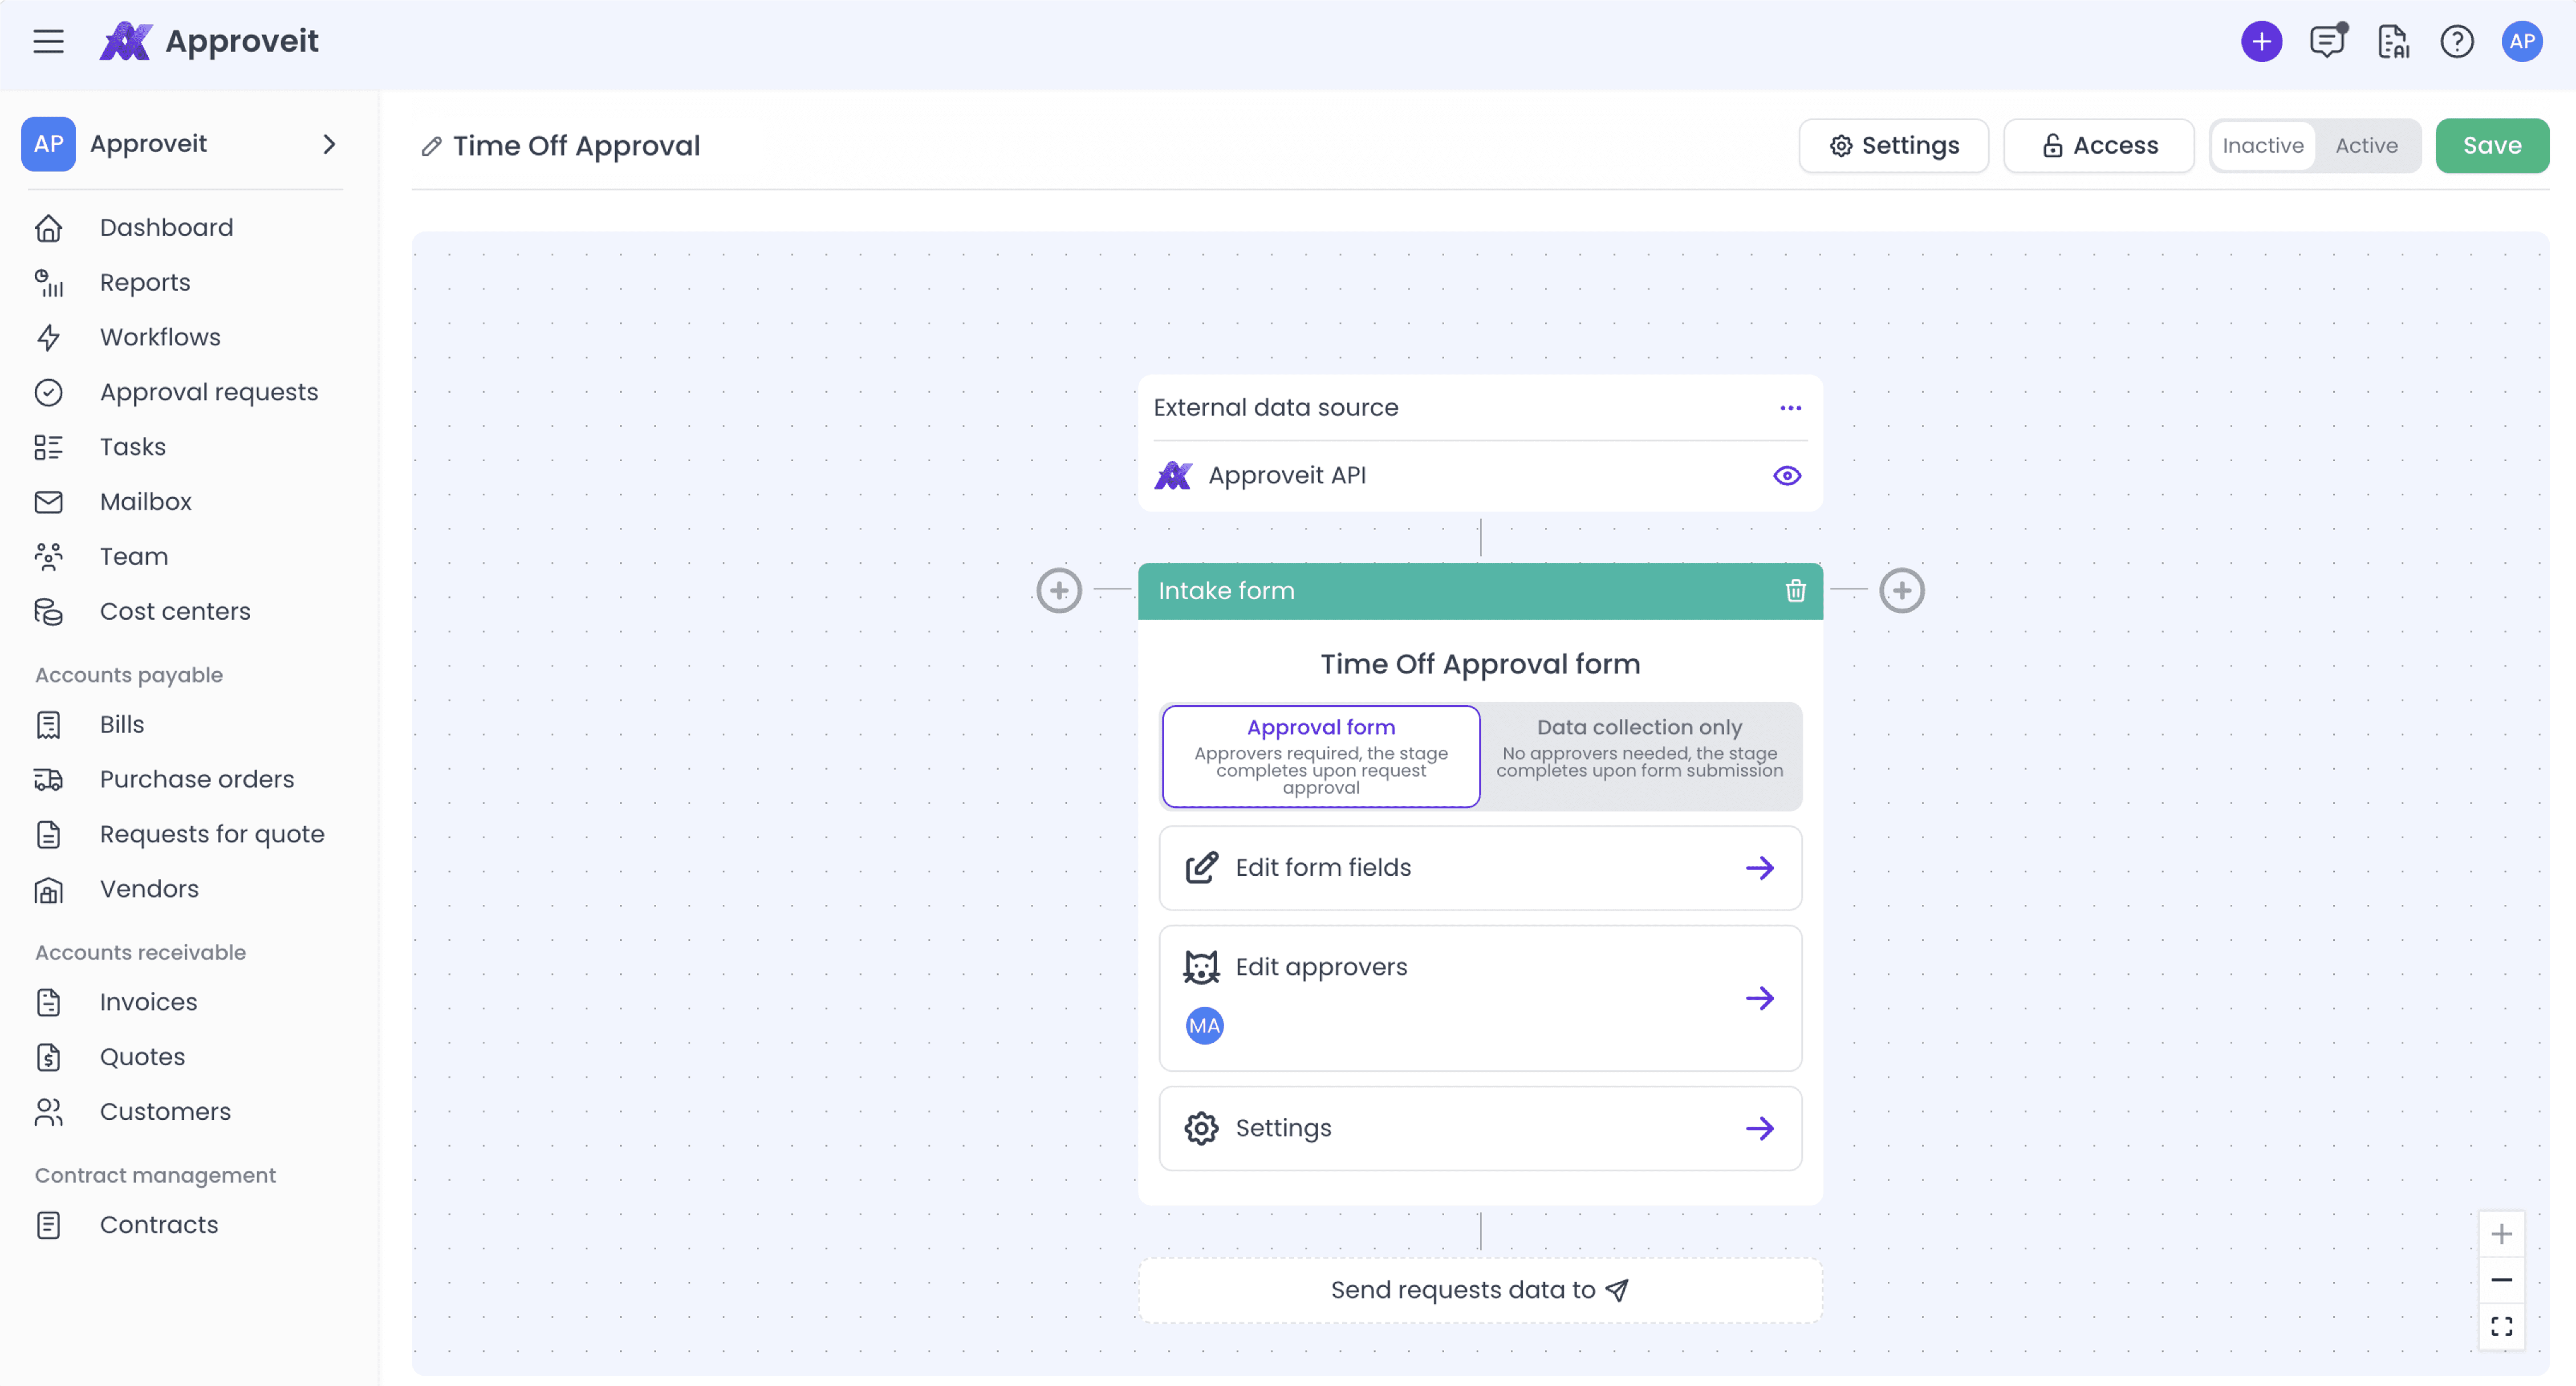Open Workflows page
Screen dimensions: 2576x1386
coord(160,337)
